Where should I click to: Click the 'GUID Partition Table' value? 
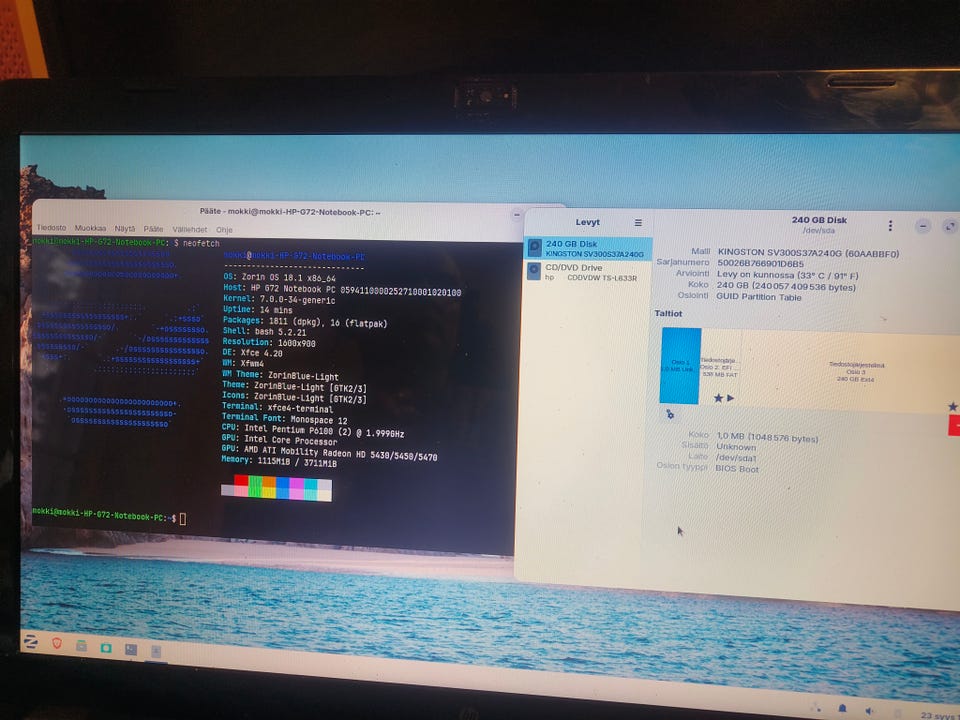[x=759, y=297]
